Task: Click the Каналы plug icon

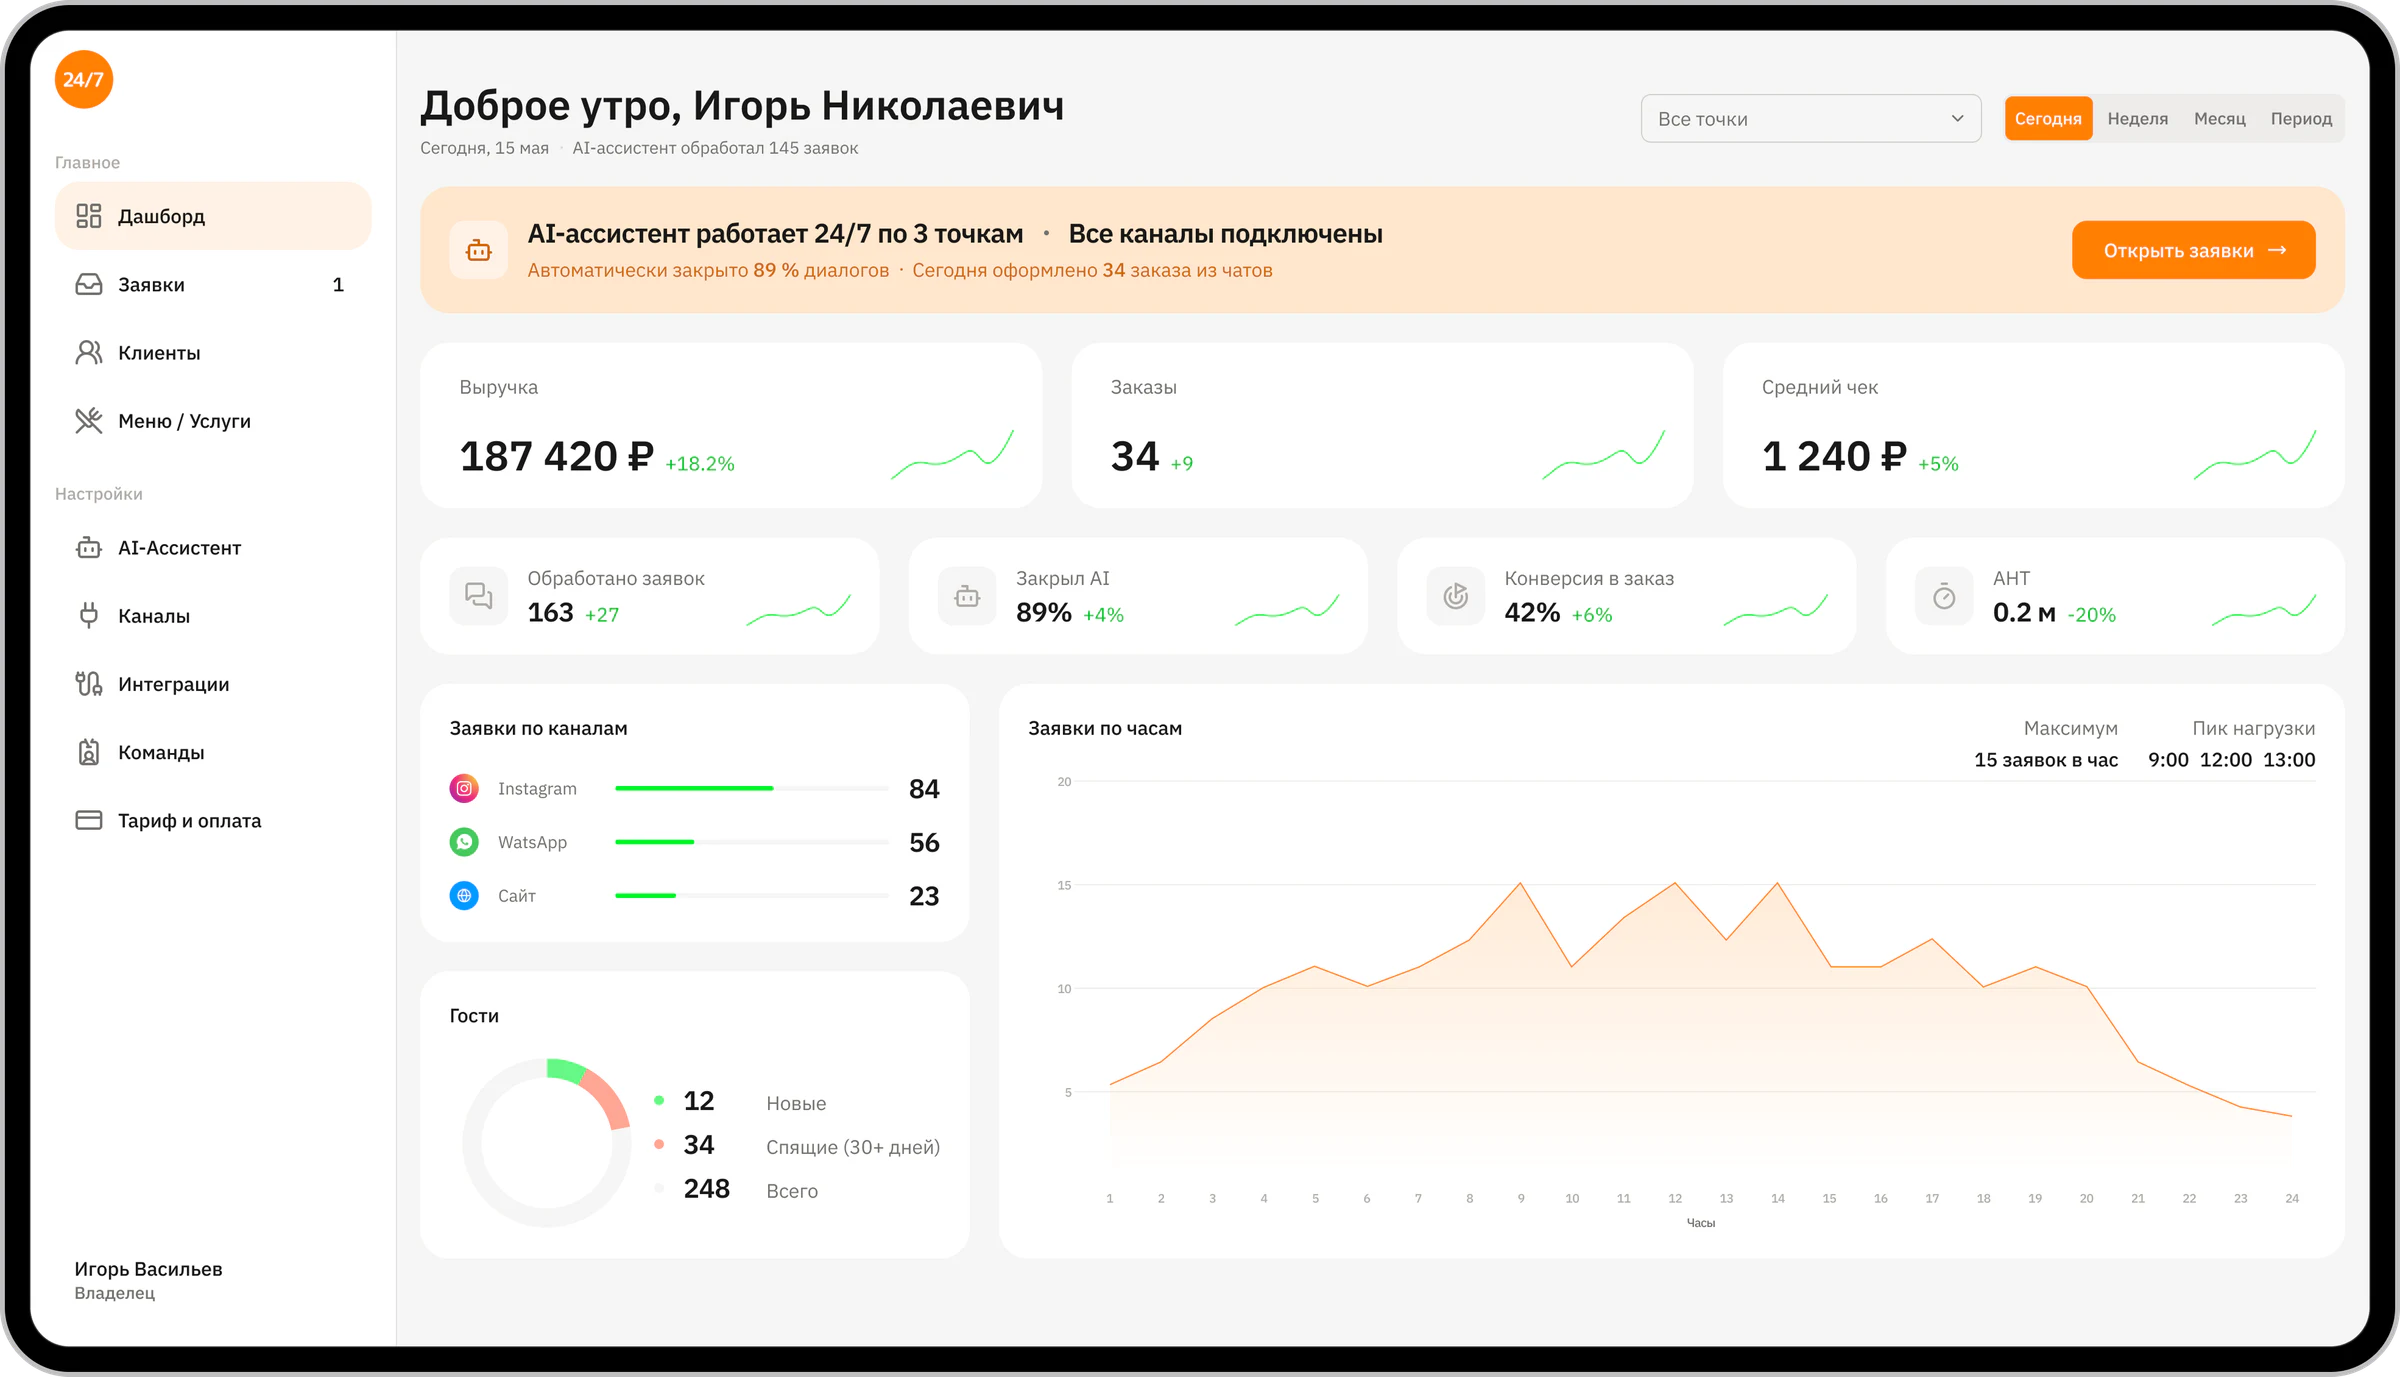Action: coord(89,615)
